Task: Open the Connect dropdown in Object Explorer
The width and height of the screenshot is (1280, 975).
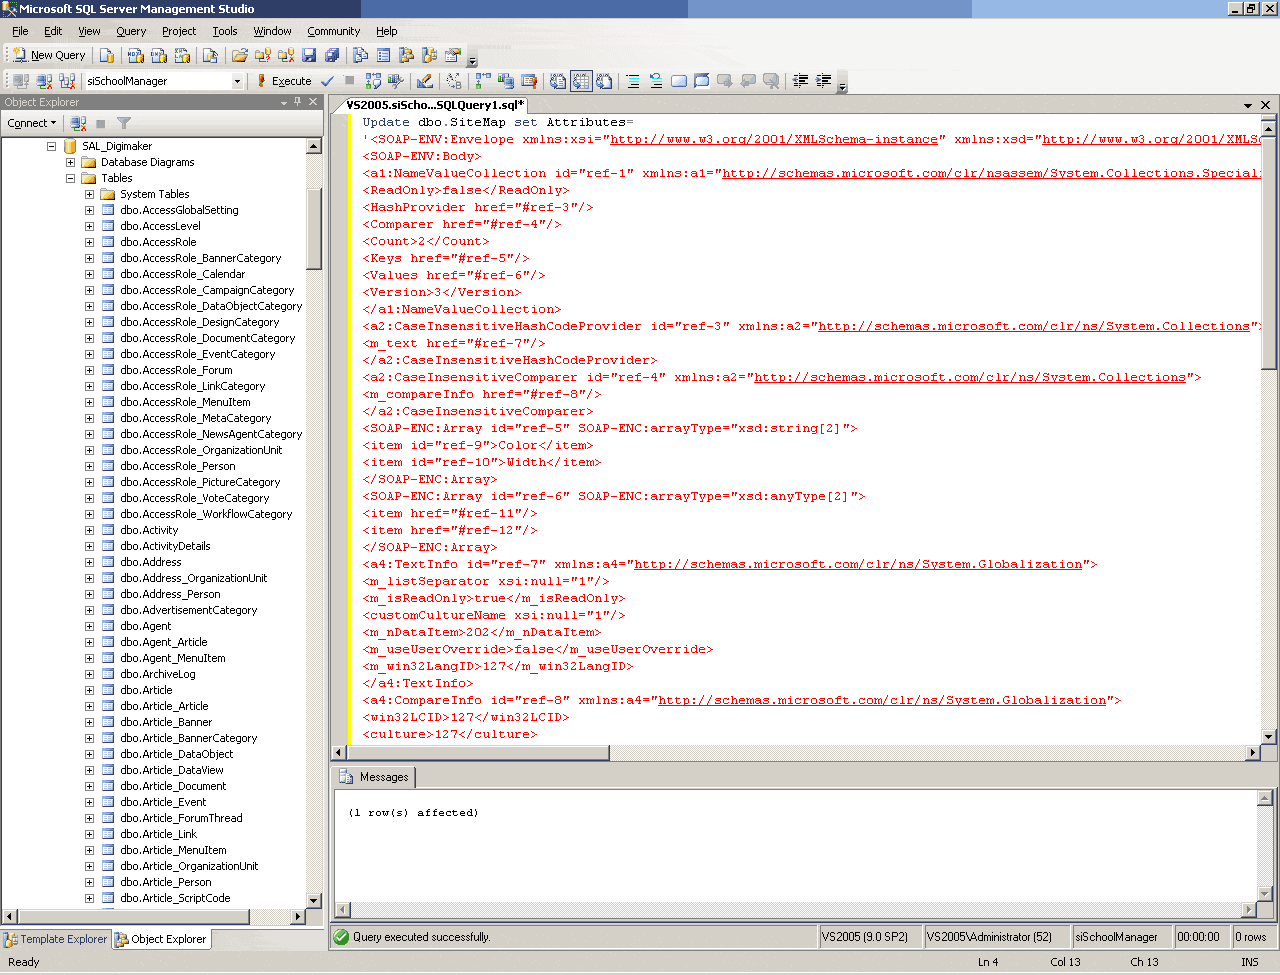Action: pyautogui.click(x=32, y=123)
